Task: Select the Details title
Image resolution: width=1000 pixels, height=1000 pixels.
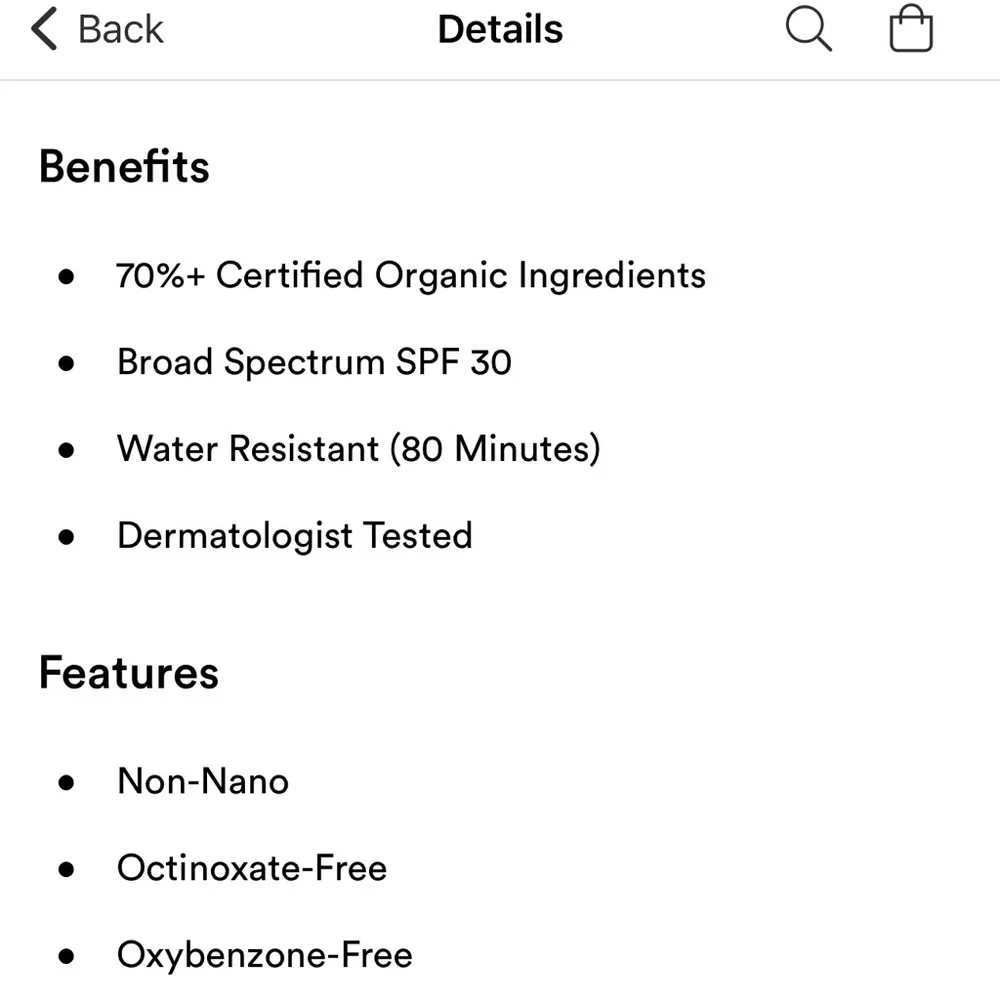Action: point(500,29)
